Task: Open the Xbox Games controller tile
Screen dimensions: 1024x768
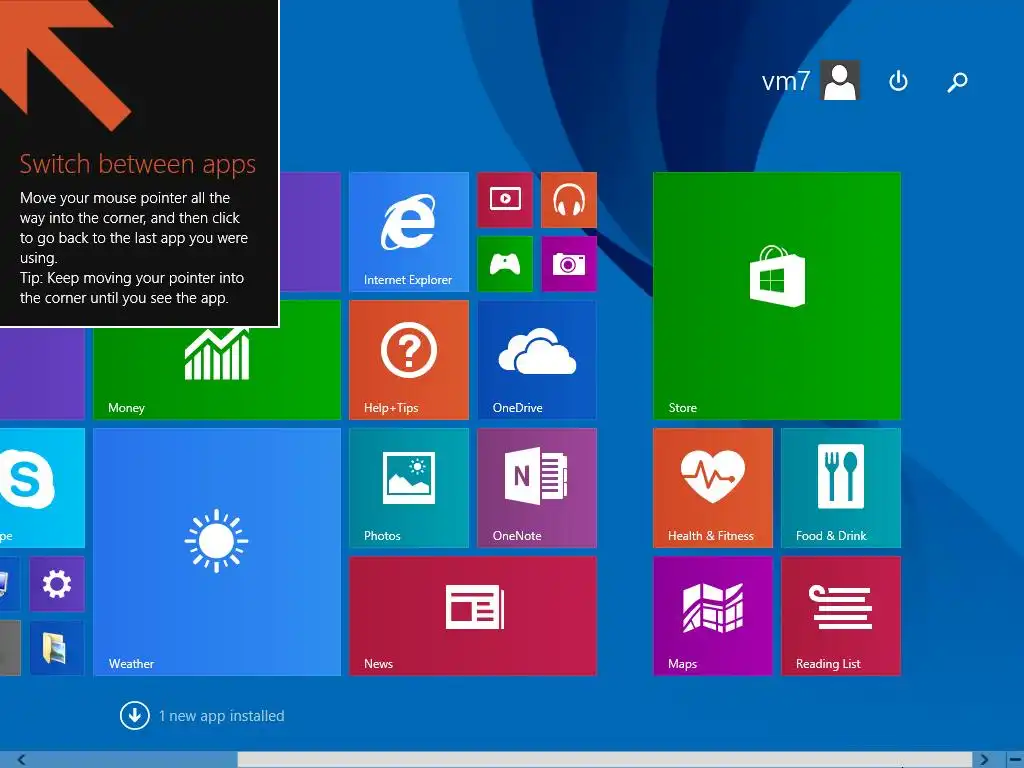Action: (505, 264)
